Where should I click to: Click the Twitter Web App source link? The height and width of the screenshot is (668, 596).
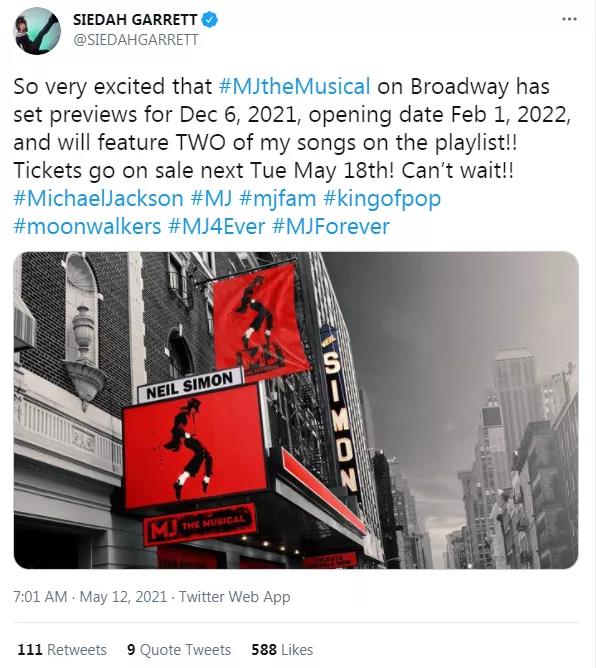coord(235,597)
